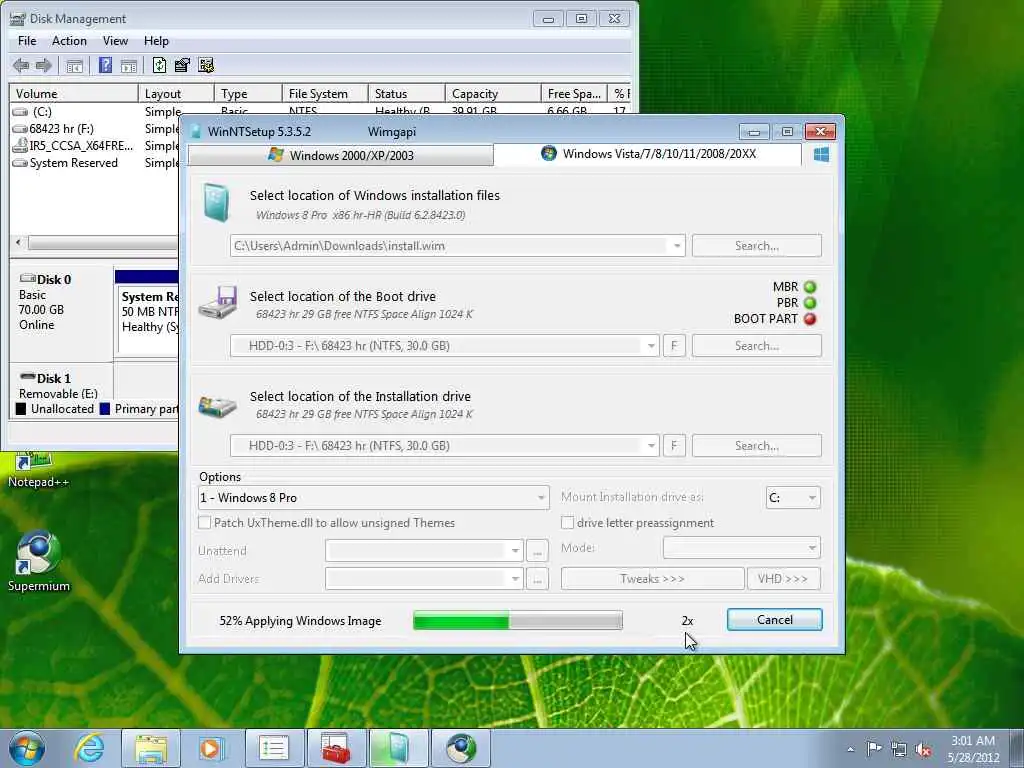Expand the install.wim path dropdown
The image size is (1024, 768).
click(x=677, y=246)
